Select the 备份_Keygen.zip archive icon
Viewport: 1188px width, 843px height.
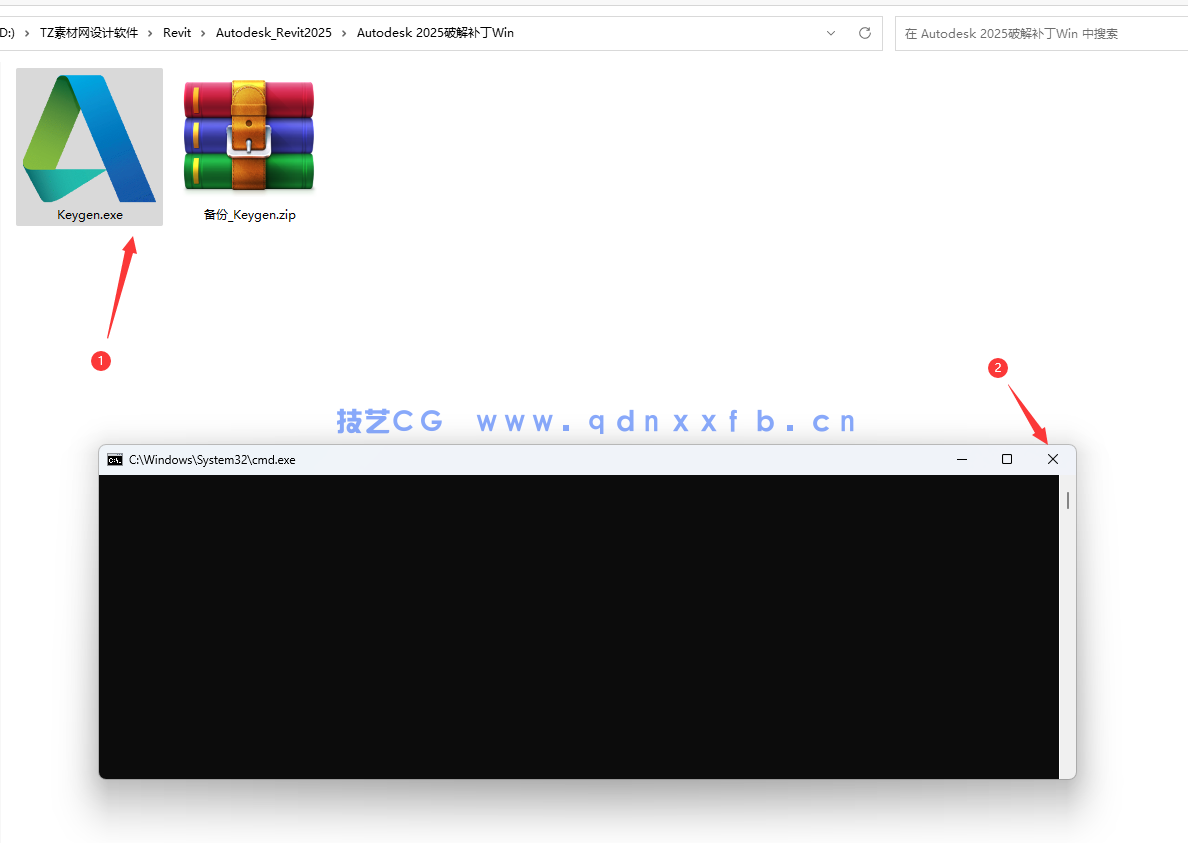pyautogui.click(x=249, y=135)
